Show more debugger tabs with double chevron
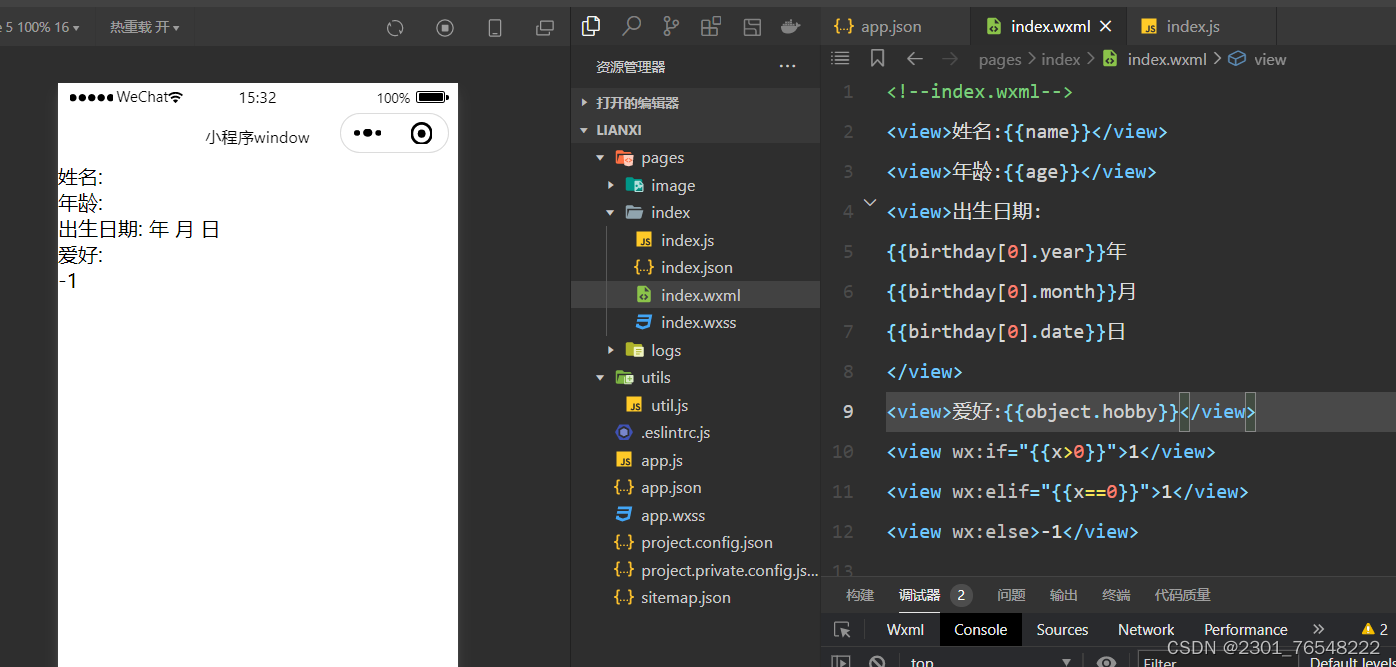 click(1318, 629)
